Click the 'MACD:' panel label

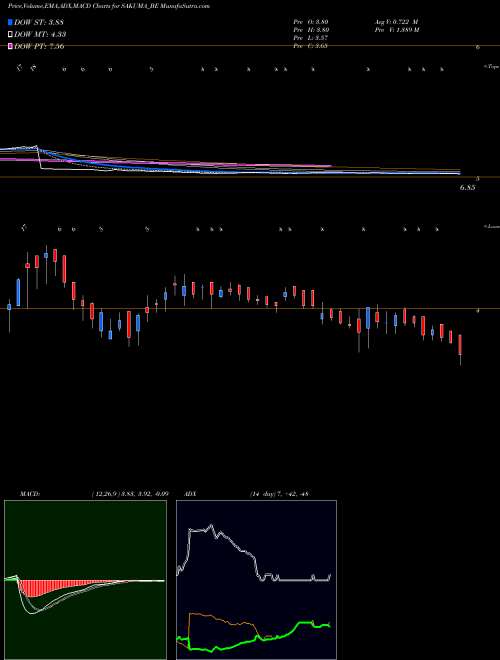click(x=29, y=493)
